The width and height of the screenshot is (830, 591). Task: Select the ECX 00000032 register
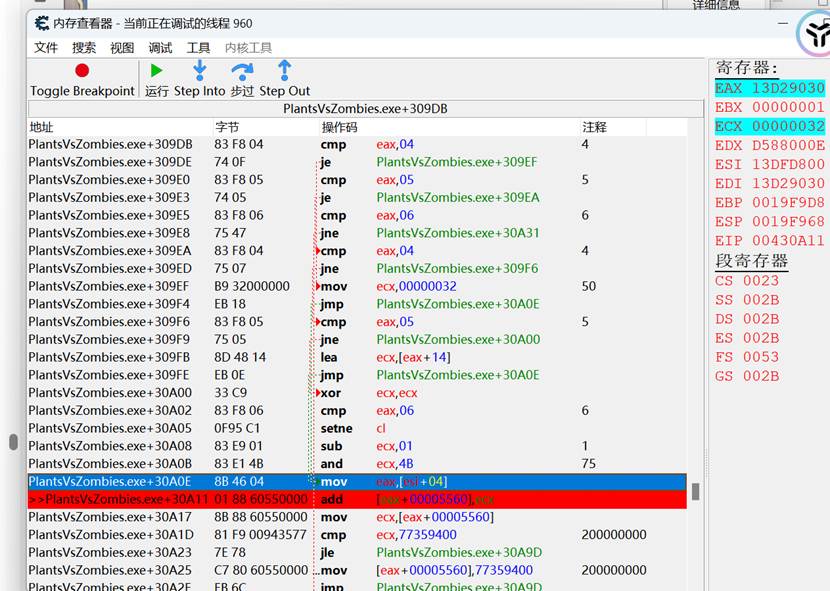pyautogui.click(x=770, y=126)
